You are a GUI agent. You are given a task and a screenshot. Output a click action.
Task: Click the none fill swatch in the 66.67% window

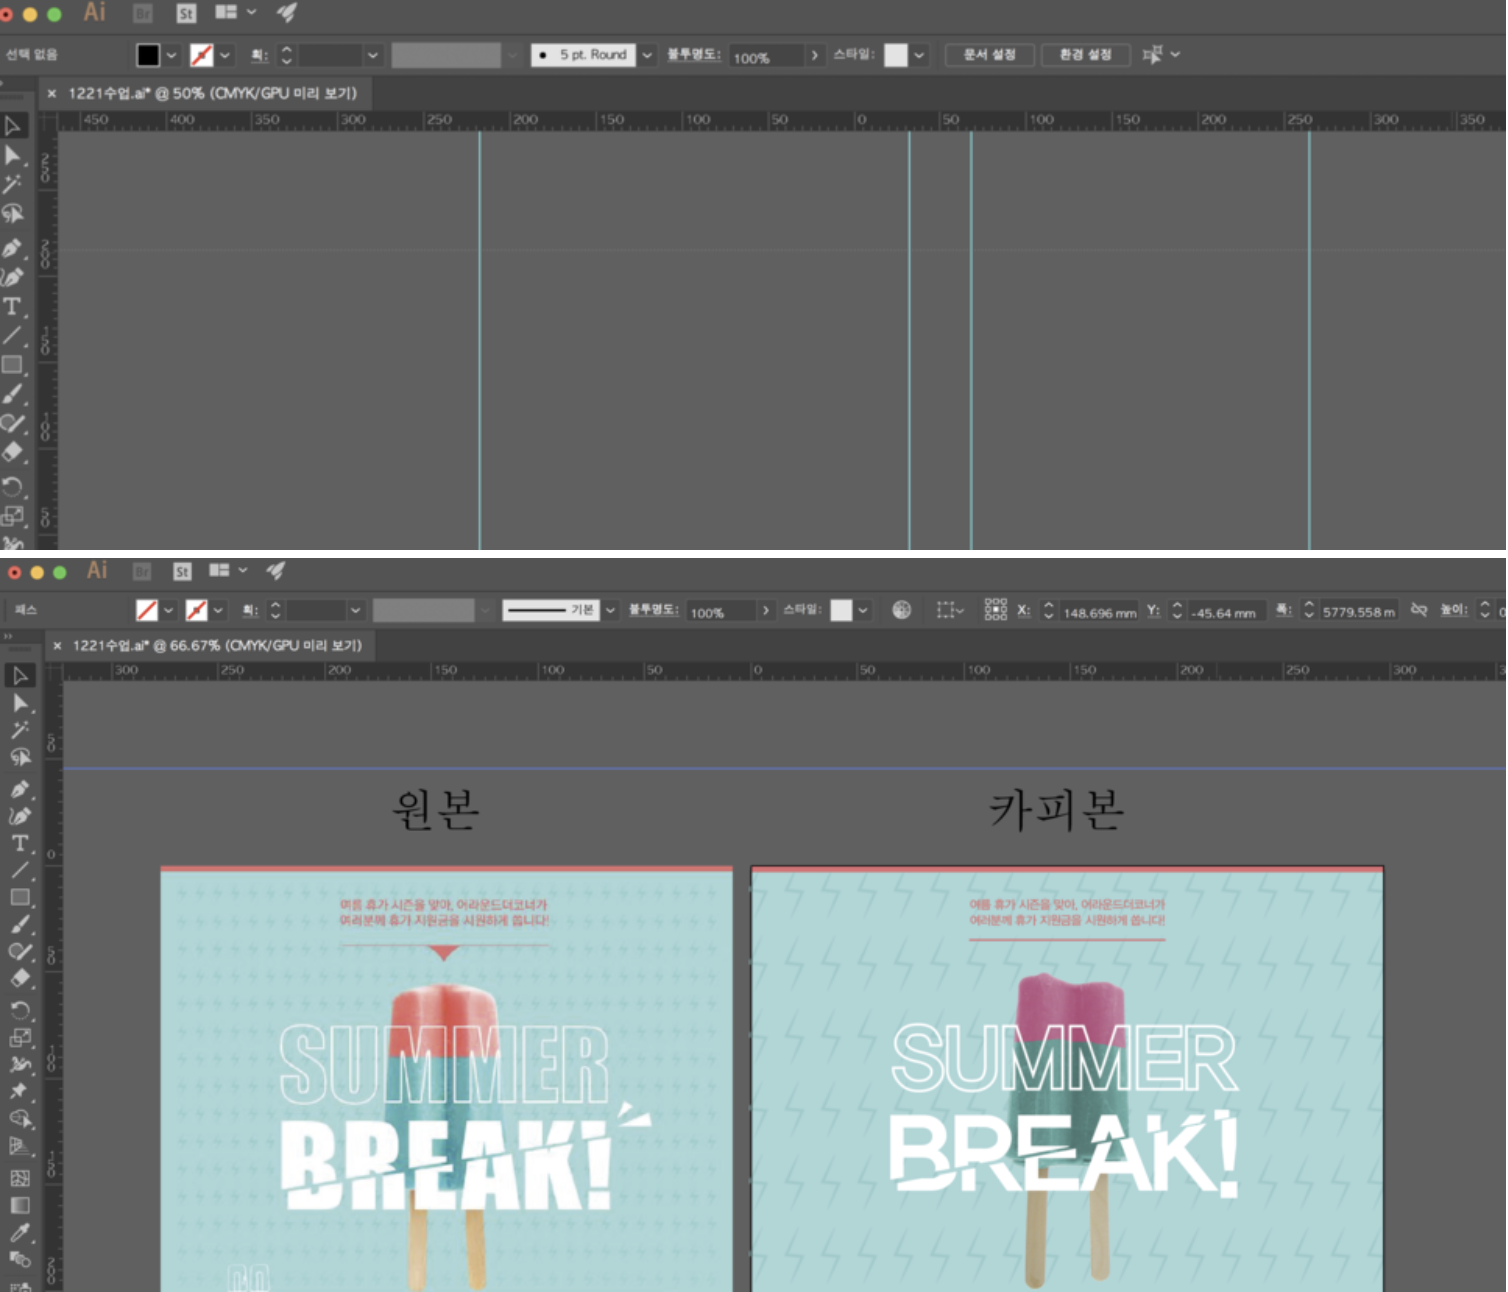pos(147,610)
